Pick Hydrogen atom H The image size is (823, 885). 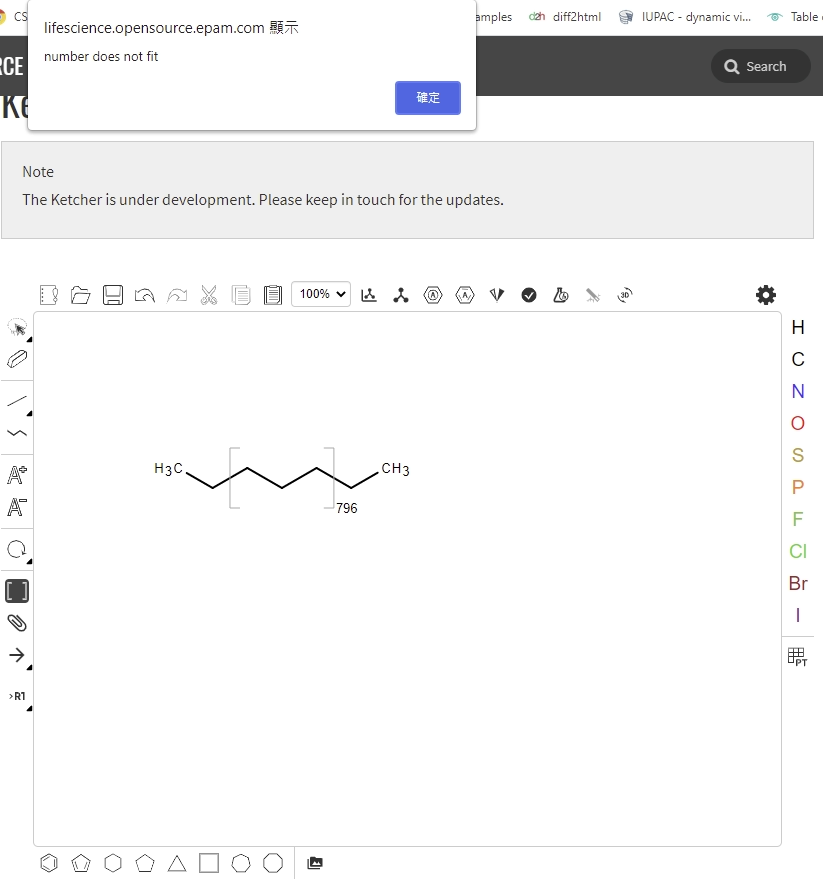[x=798, y=327]
